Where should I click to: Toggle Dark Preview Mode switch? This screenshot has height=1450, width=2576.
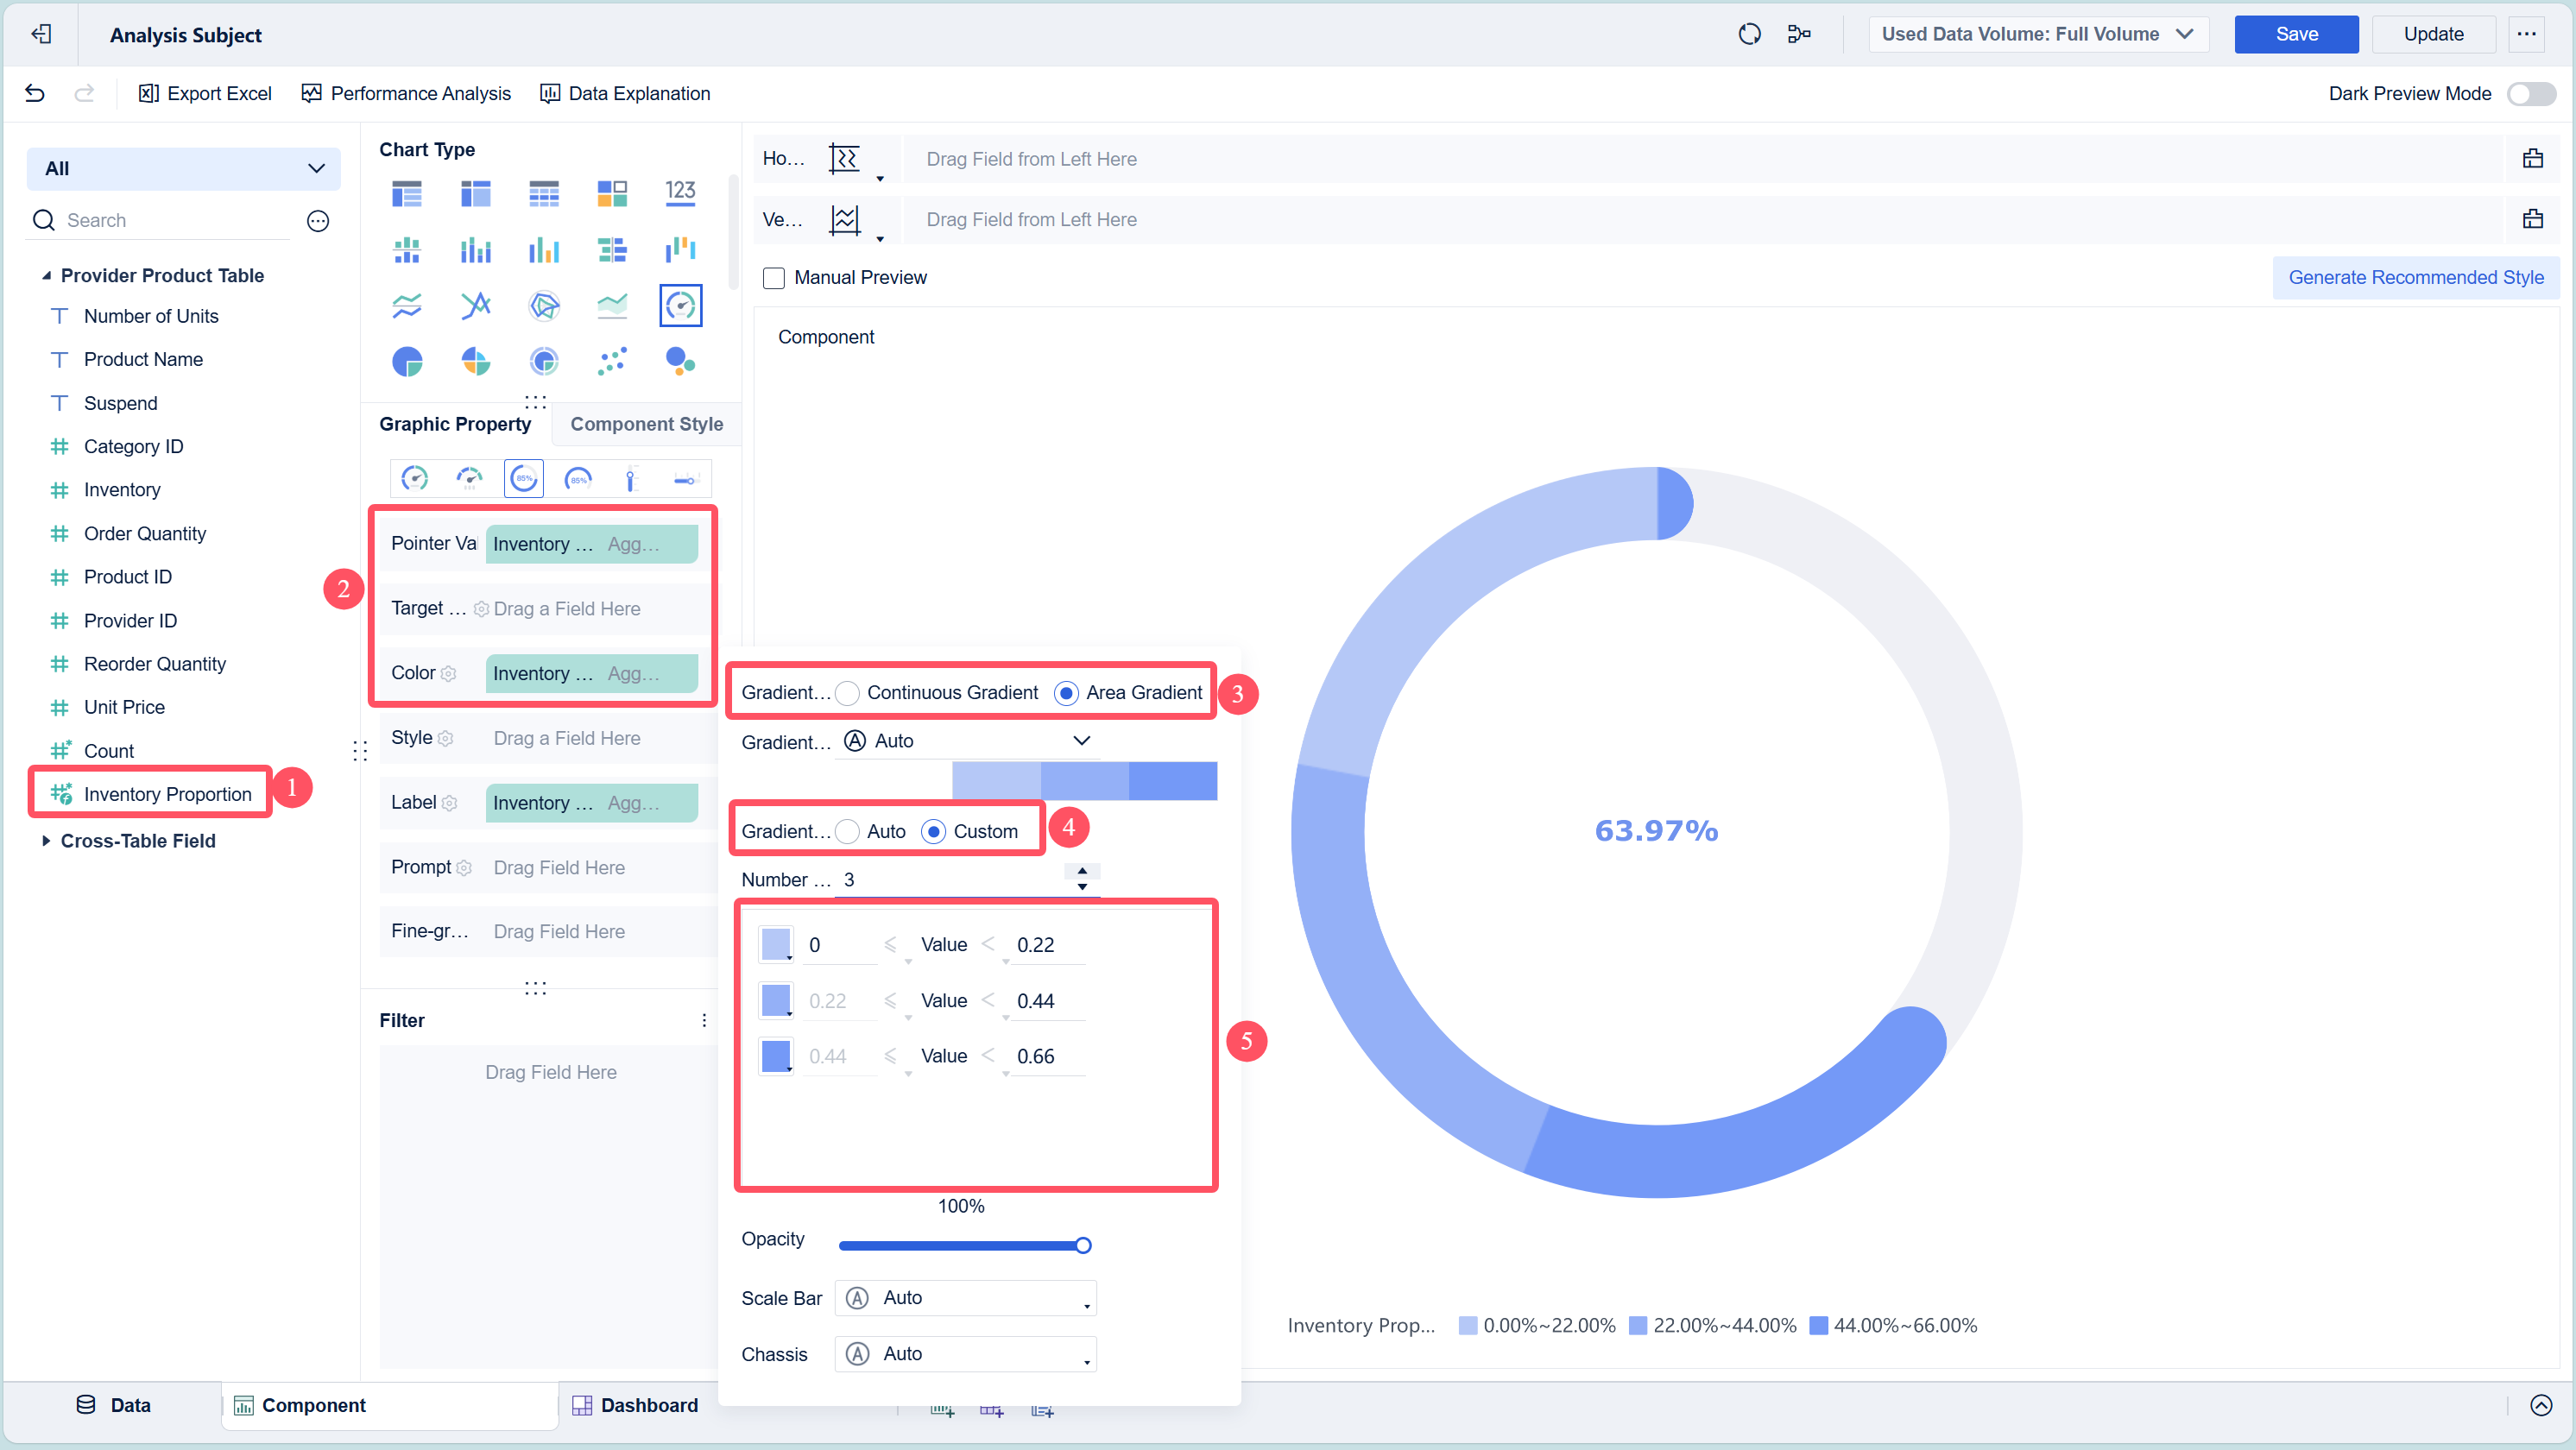(x=2530, y=94)
